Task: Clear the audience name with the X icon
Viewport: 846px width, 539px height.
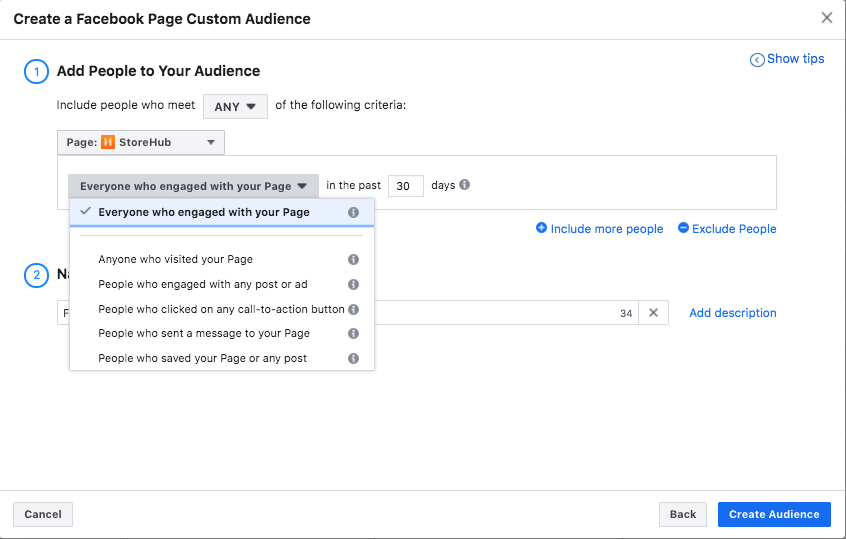Action: tap(653, 312)
